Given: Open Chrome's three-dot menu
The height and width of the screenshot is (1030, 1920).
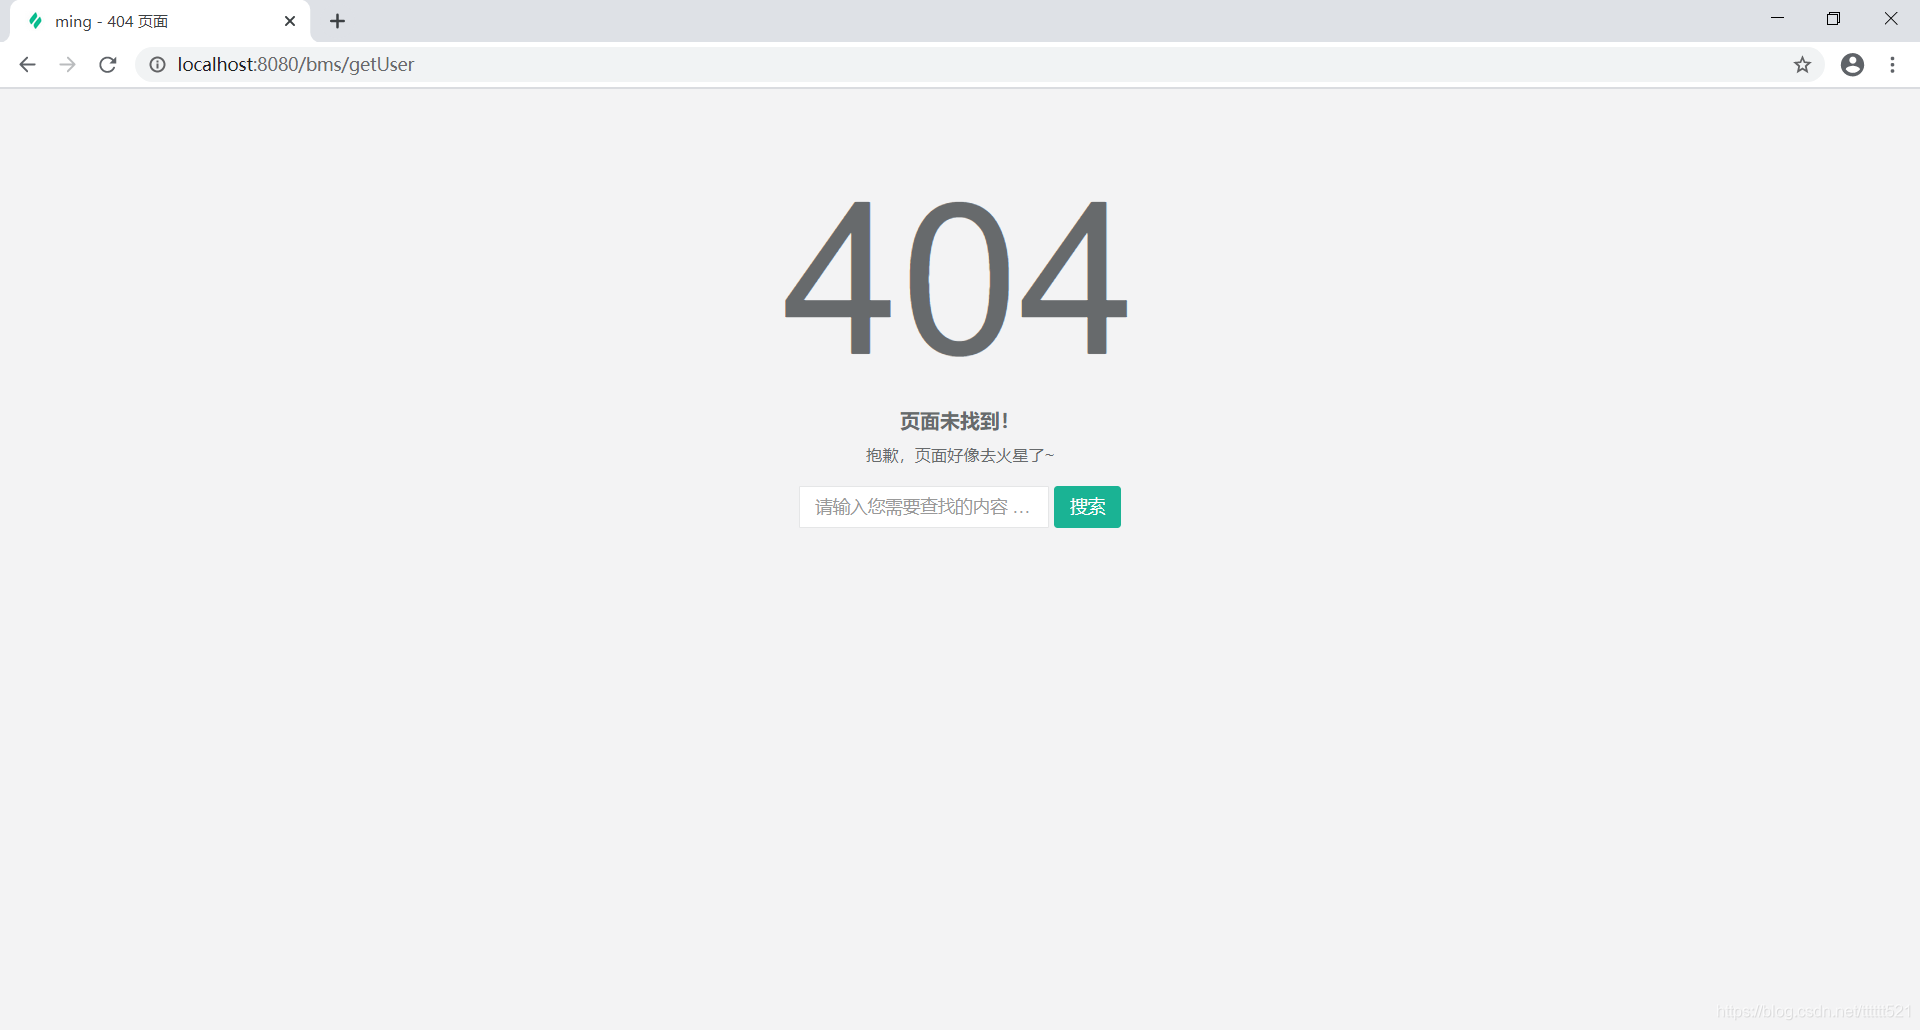Looking at the screenshot, I should click(x=1892, y=64).
